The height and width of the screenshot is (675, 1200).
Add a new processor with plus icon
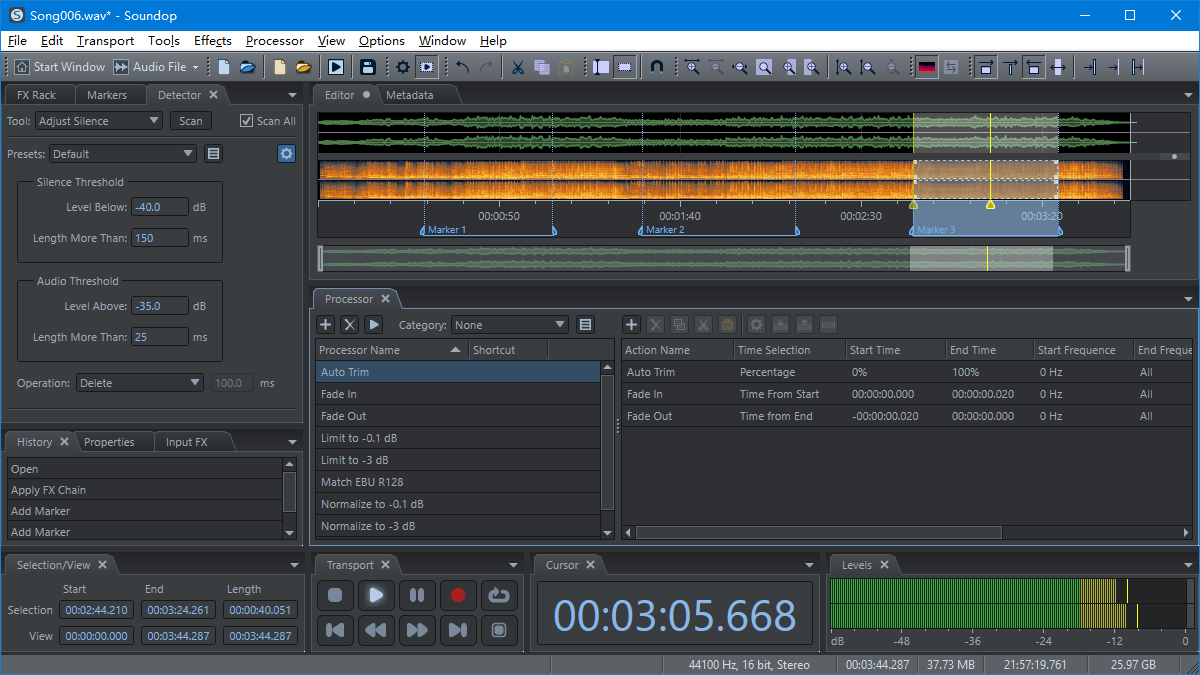click(326, 325)
